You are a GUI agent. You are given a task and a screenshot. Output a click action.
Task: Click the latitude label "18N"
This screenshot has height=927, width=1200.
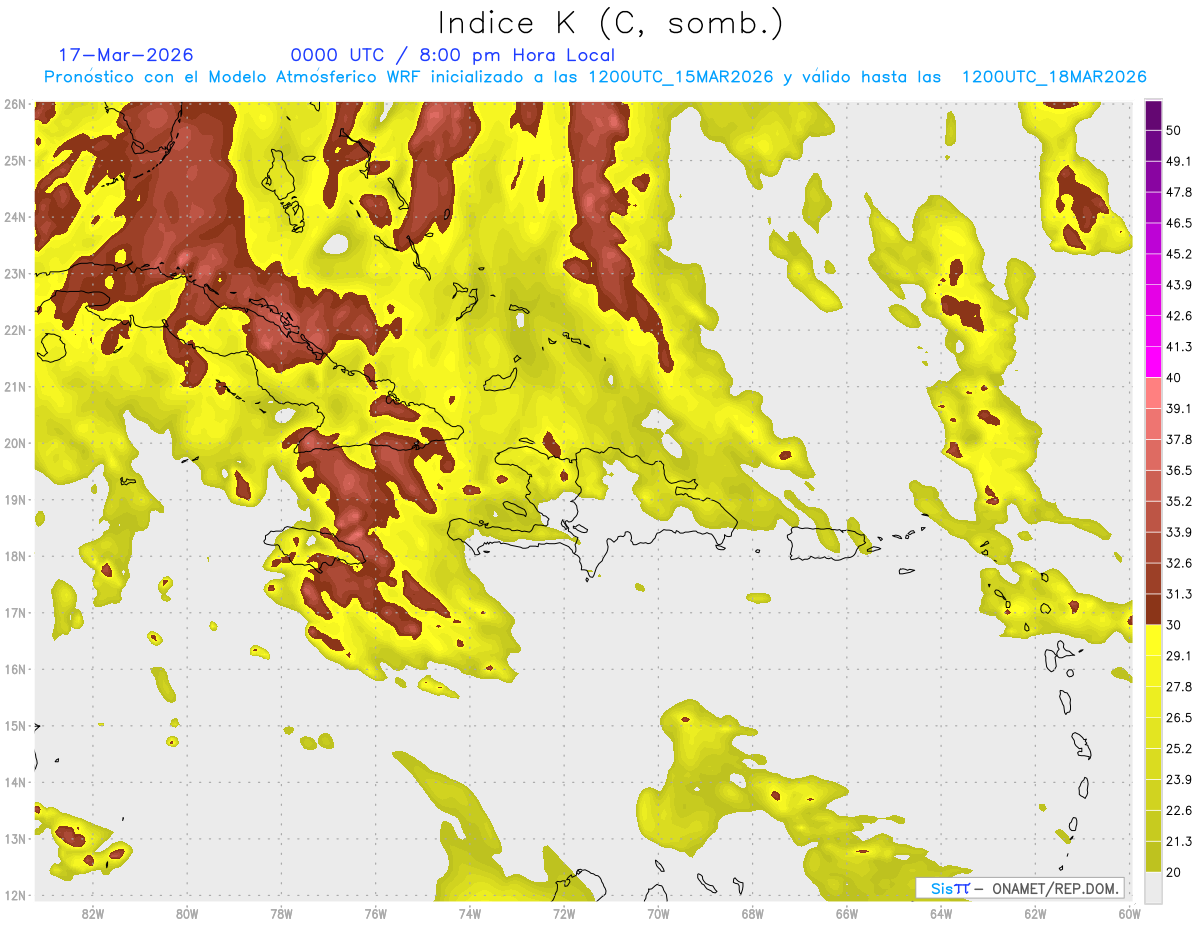[15, 556]
